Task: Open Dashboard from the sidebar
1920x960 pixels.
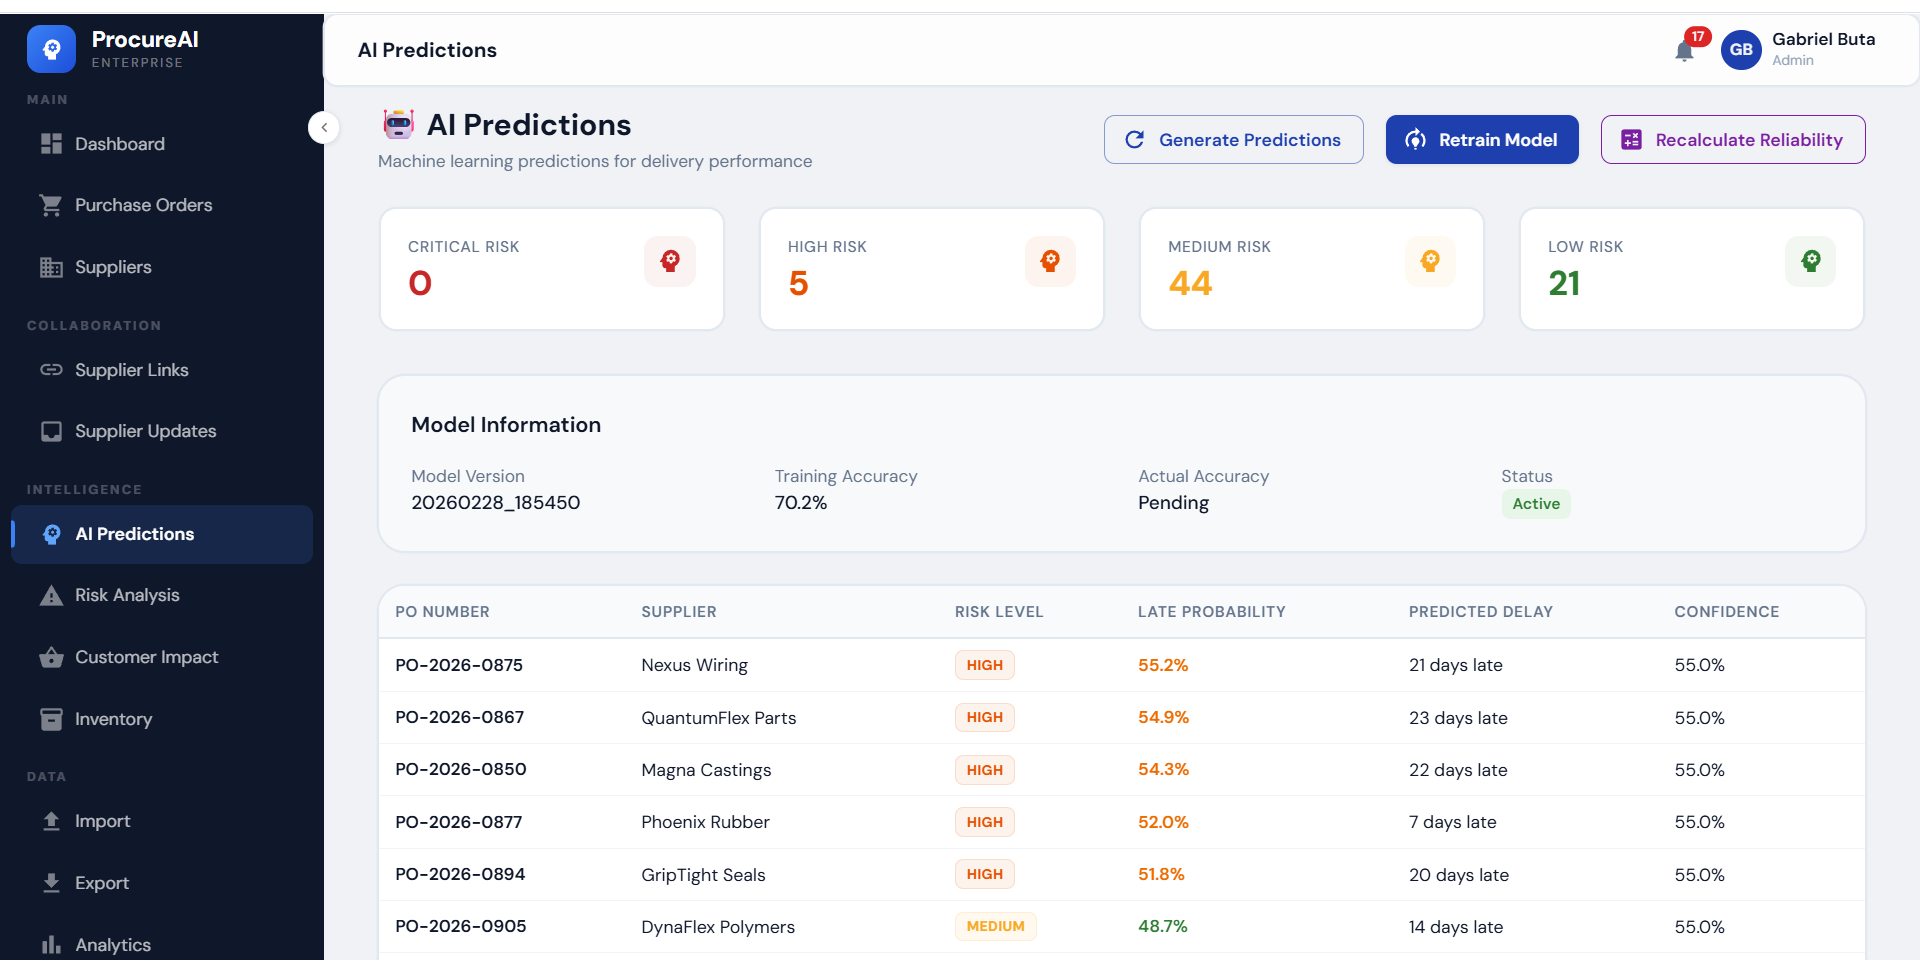Action: click(x=119, y=144)
